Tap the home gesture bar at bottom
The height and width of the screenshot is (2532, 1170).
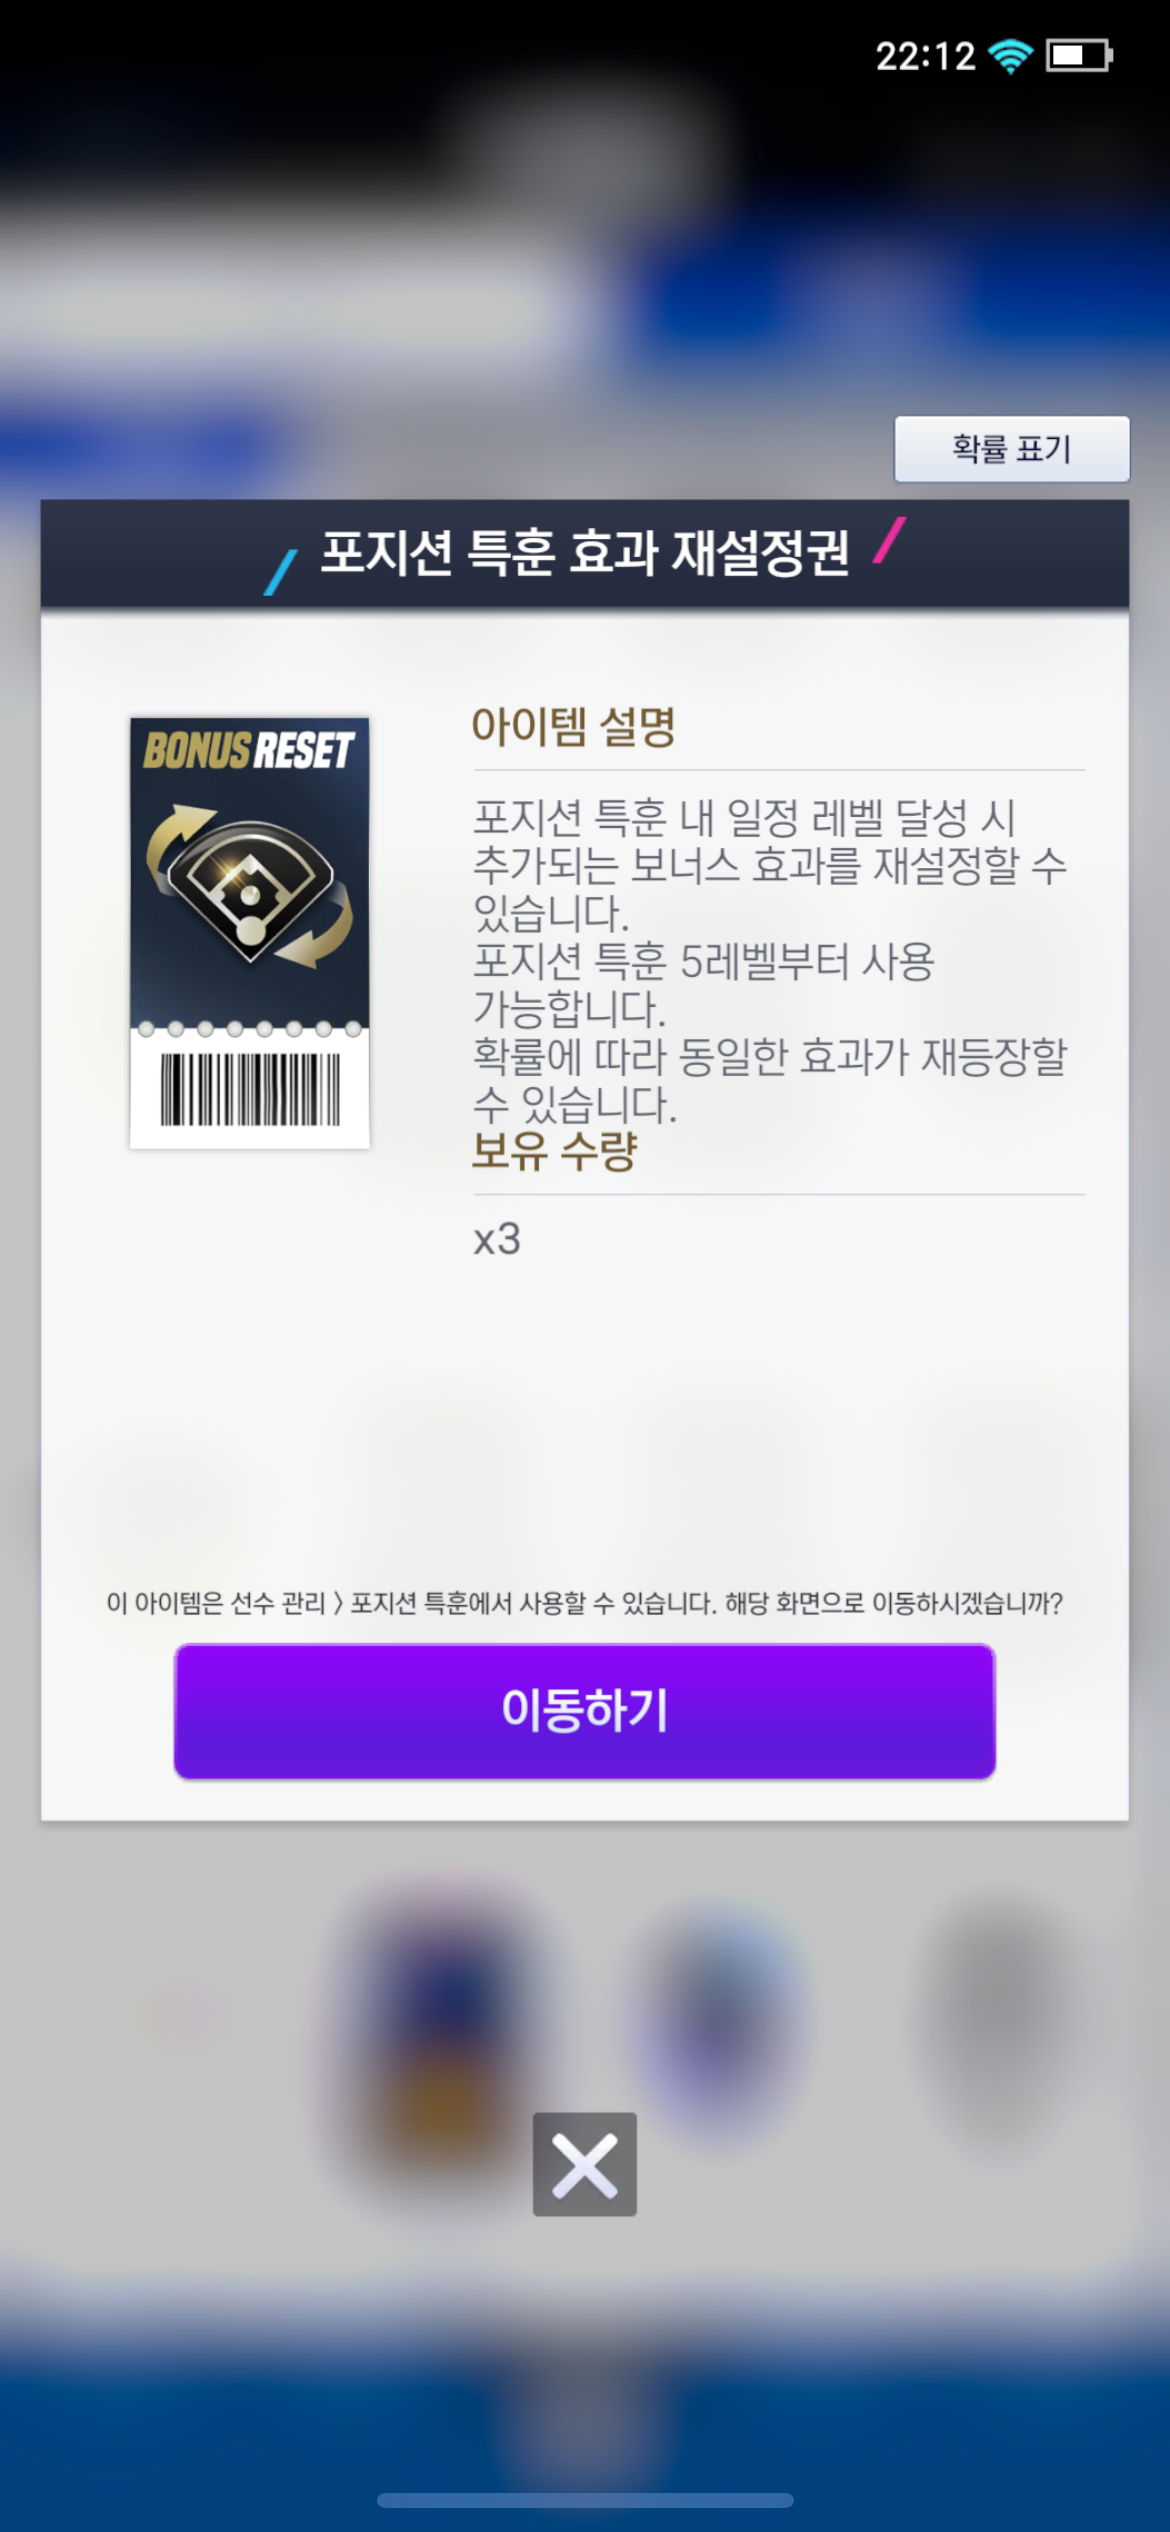(585, 2500)
